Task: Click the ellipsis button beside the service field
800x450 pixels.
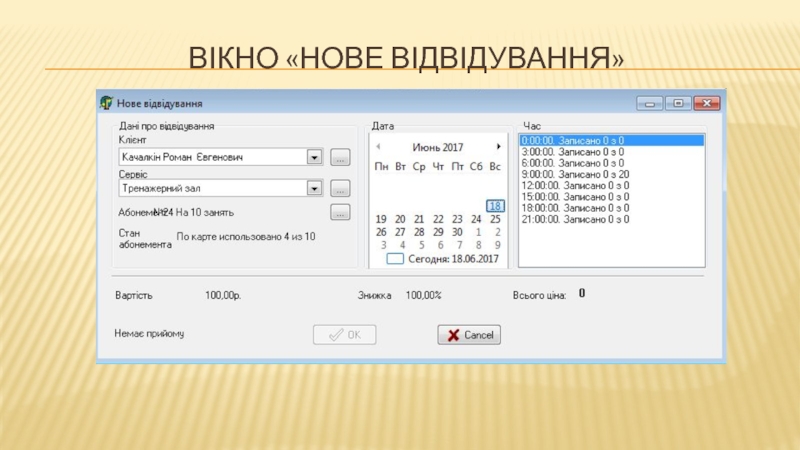Action: click(x=340, y=188)
